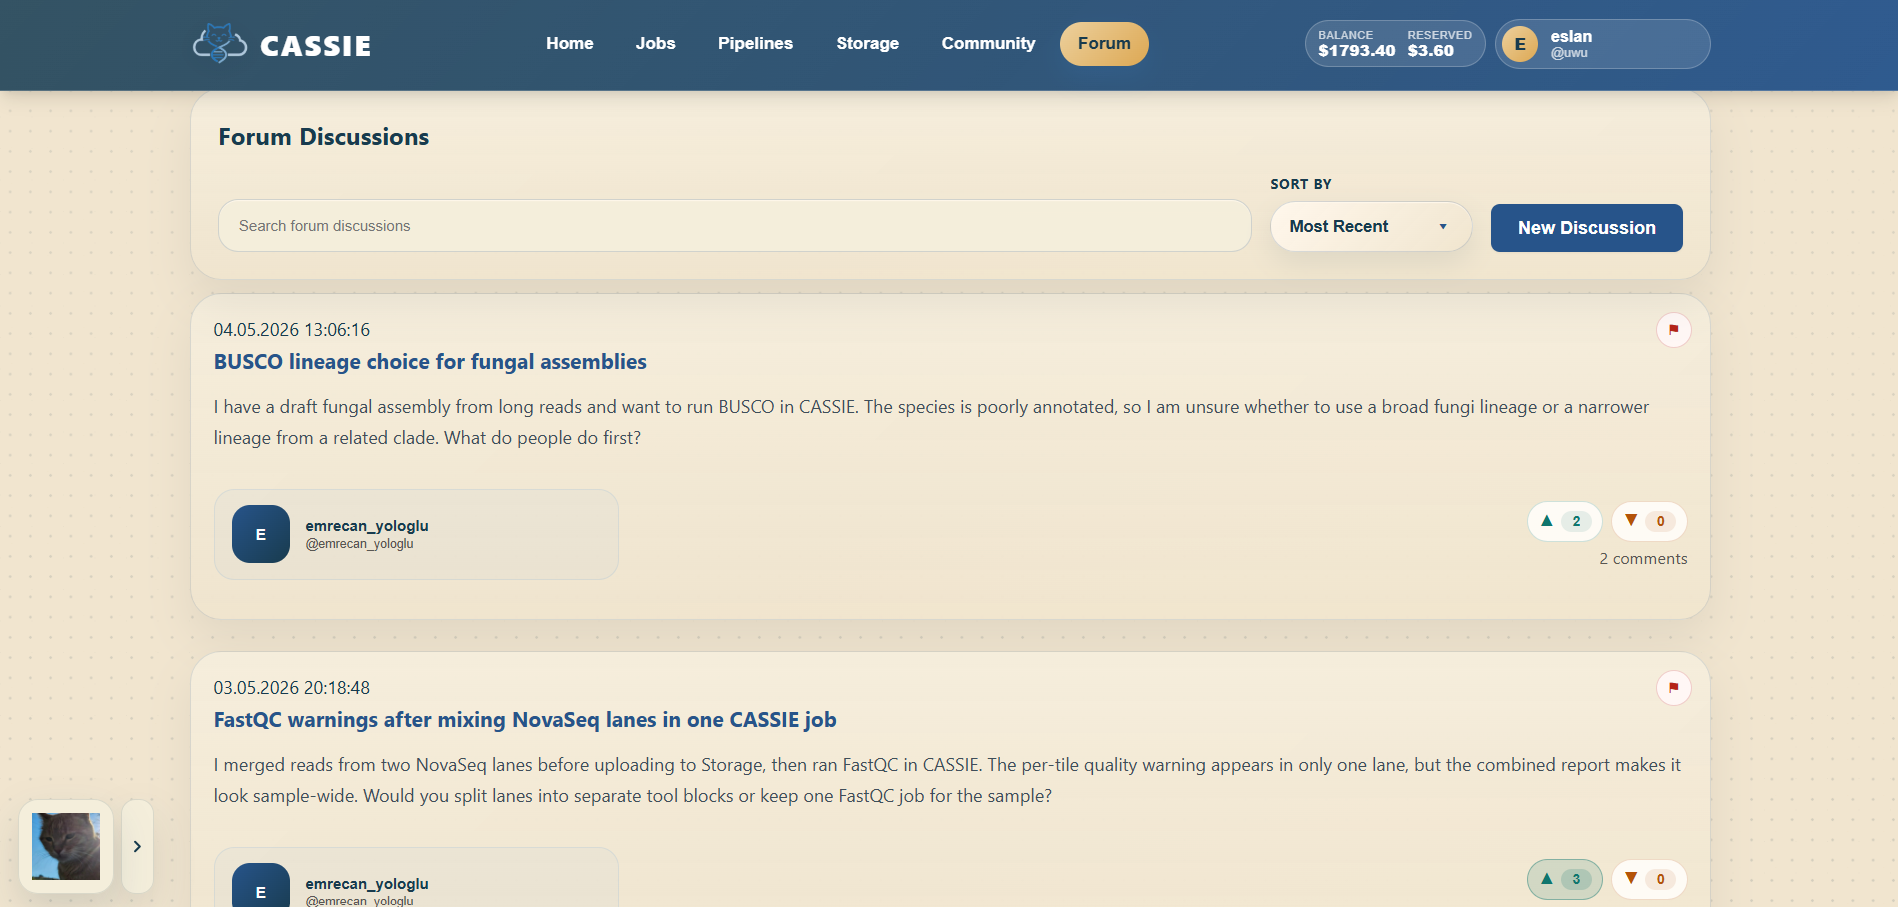Go to the Home tab

[x=570, y=44]
